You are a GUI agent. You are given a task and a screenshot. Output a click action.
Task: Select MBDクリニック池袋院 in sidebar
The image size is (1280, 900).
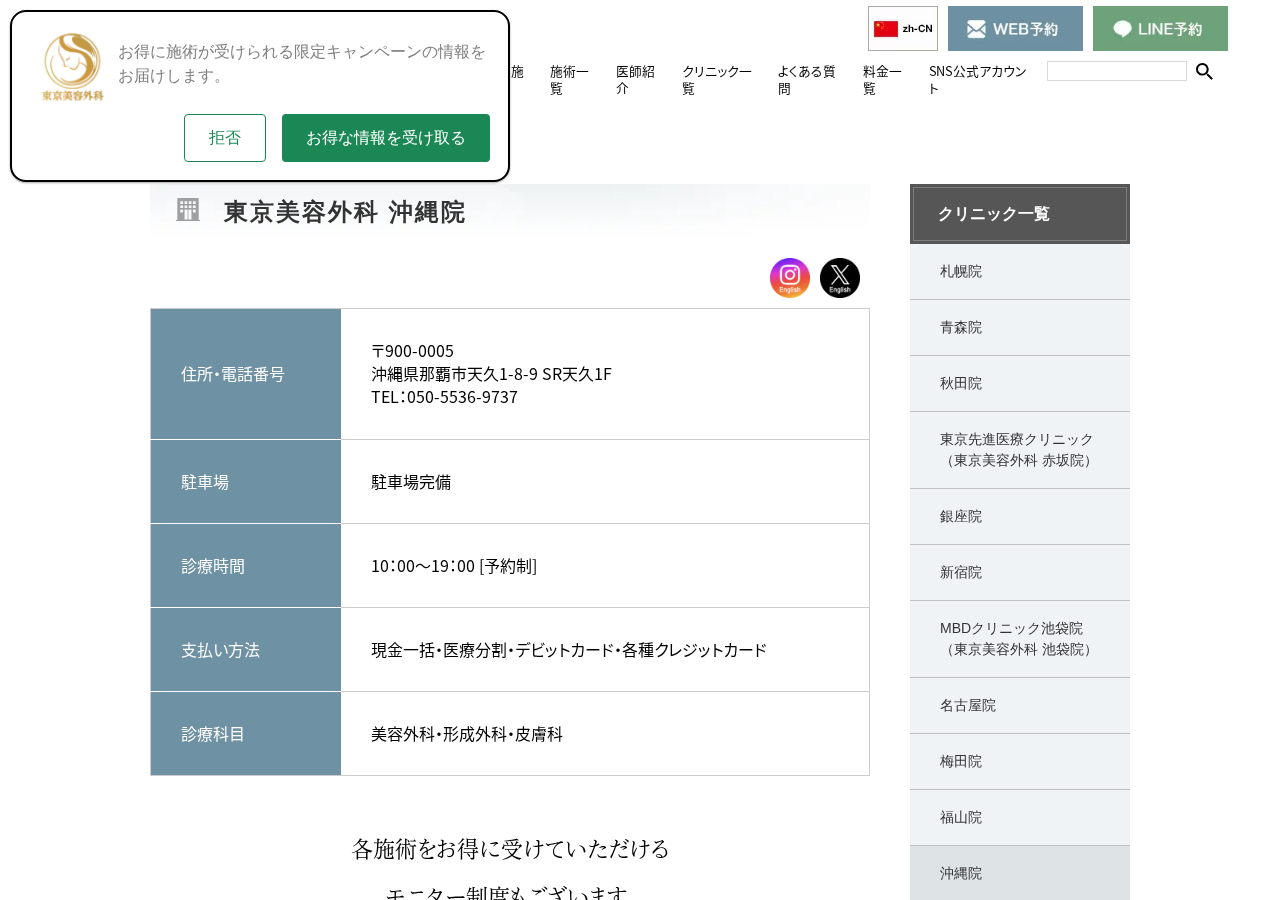click(x=1020, y=639)
